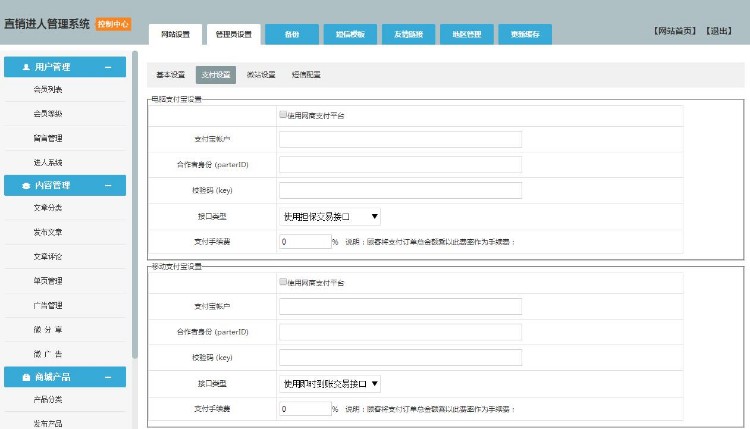
Task: Go to 【网站首页】 link
Action: 674,31
